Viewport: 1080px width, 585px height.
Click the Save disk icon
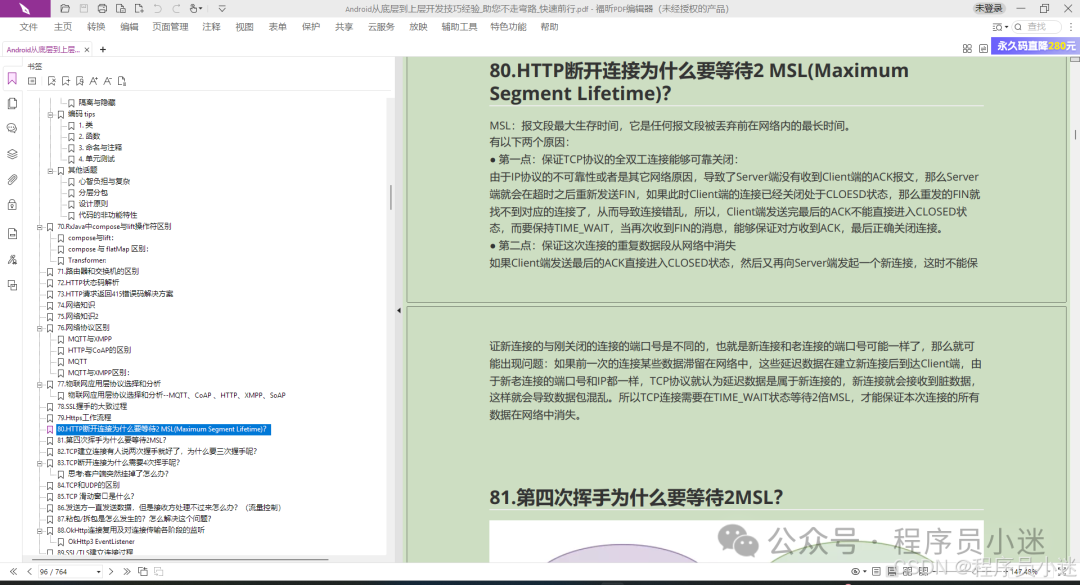point(83,9)
